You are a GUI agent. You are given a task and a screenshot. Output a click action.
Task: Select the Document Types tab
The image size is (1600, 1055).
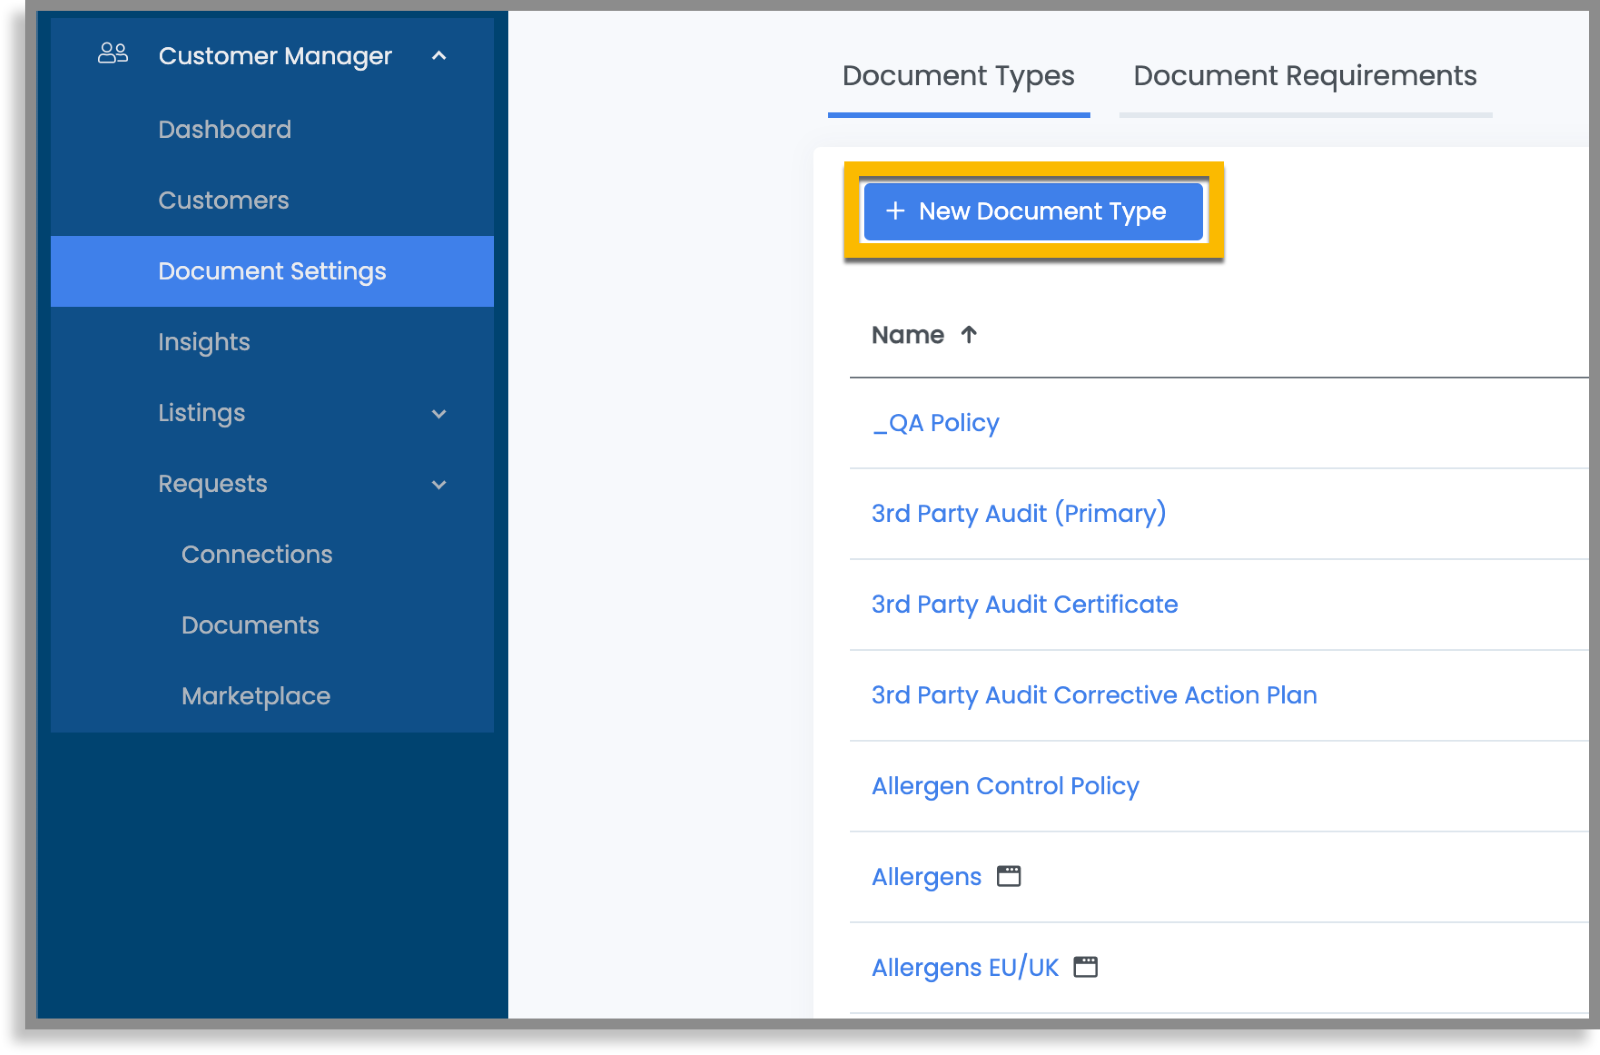[958, 75]
